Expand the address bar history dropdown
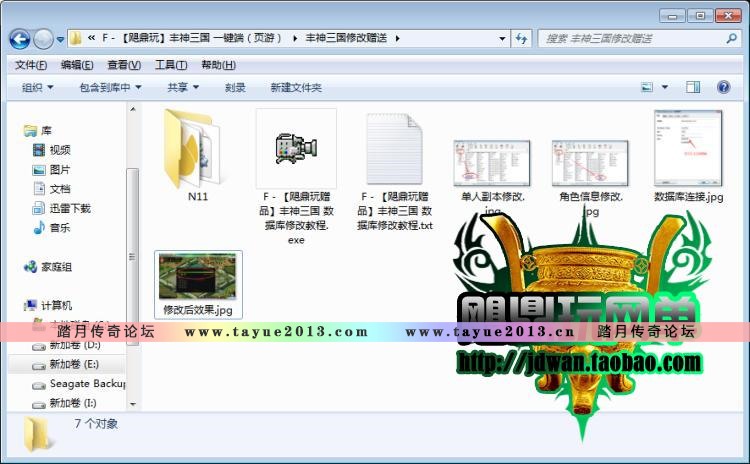This screenshot has width=750, height=464. (x=502, y=39)
